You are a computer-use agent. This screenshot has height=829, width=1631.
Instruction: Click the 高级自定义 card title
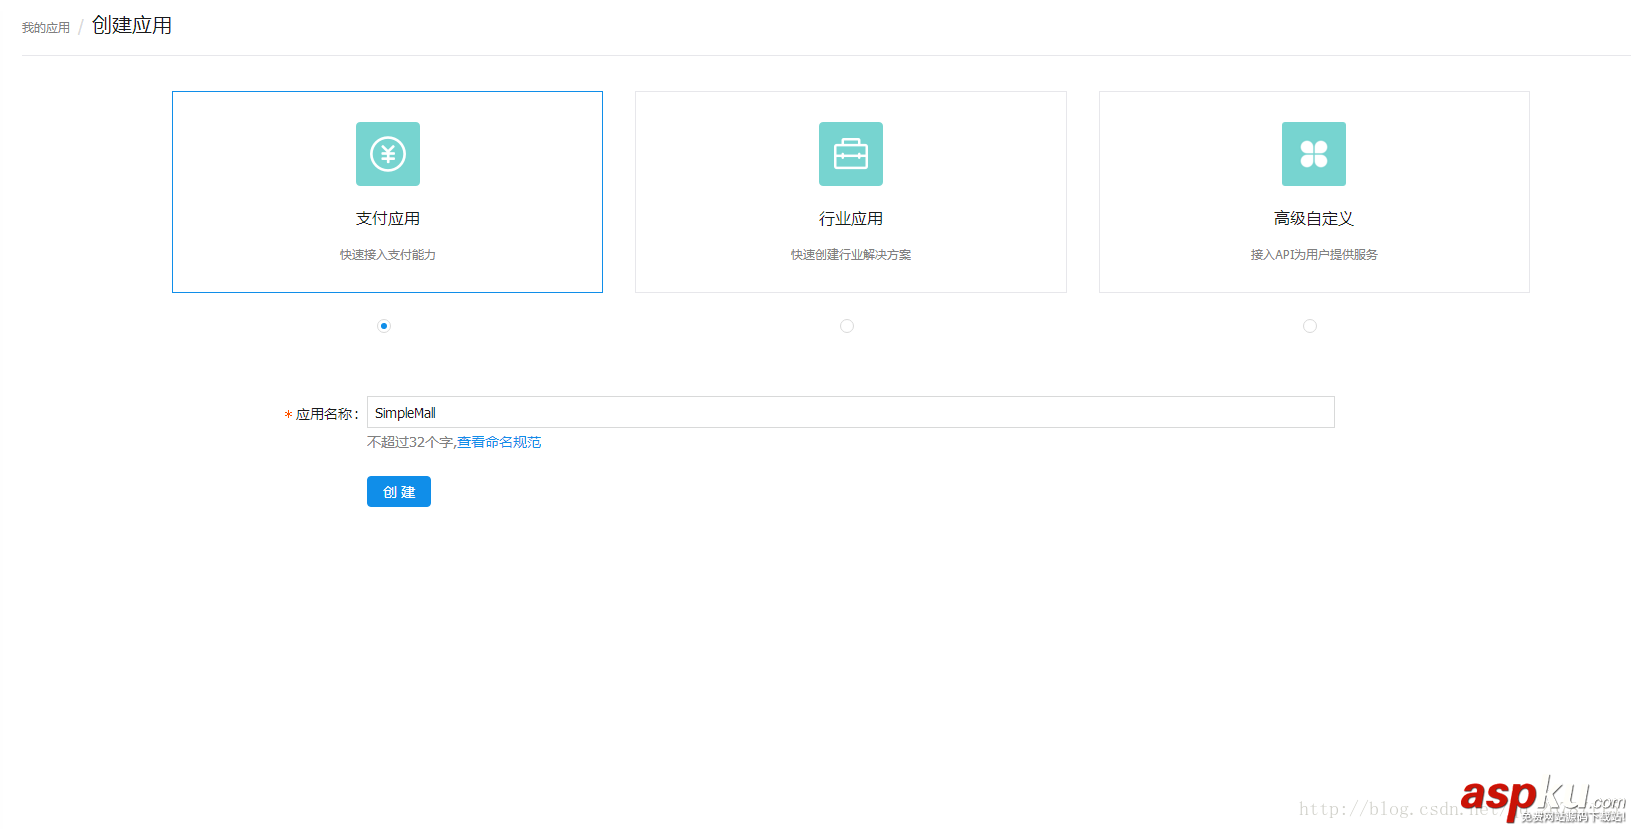click(x=1314, y=219)
